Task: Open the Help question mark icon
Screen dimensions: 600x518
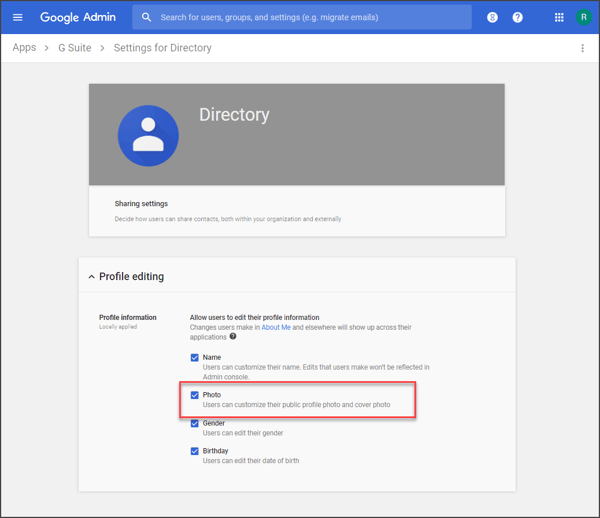Action: point(517,17)
